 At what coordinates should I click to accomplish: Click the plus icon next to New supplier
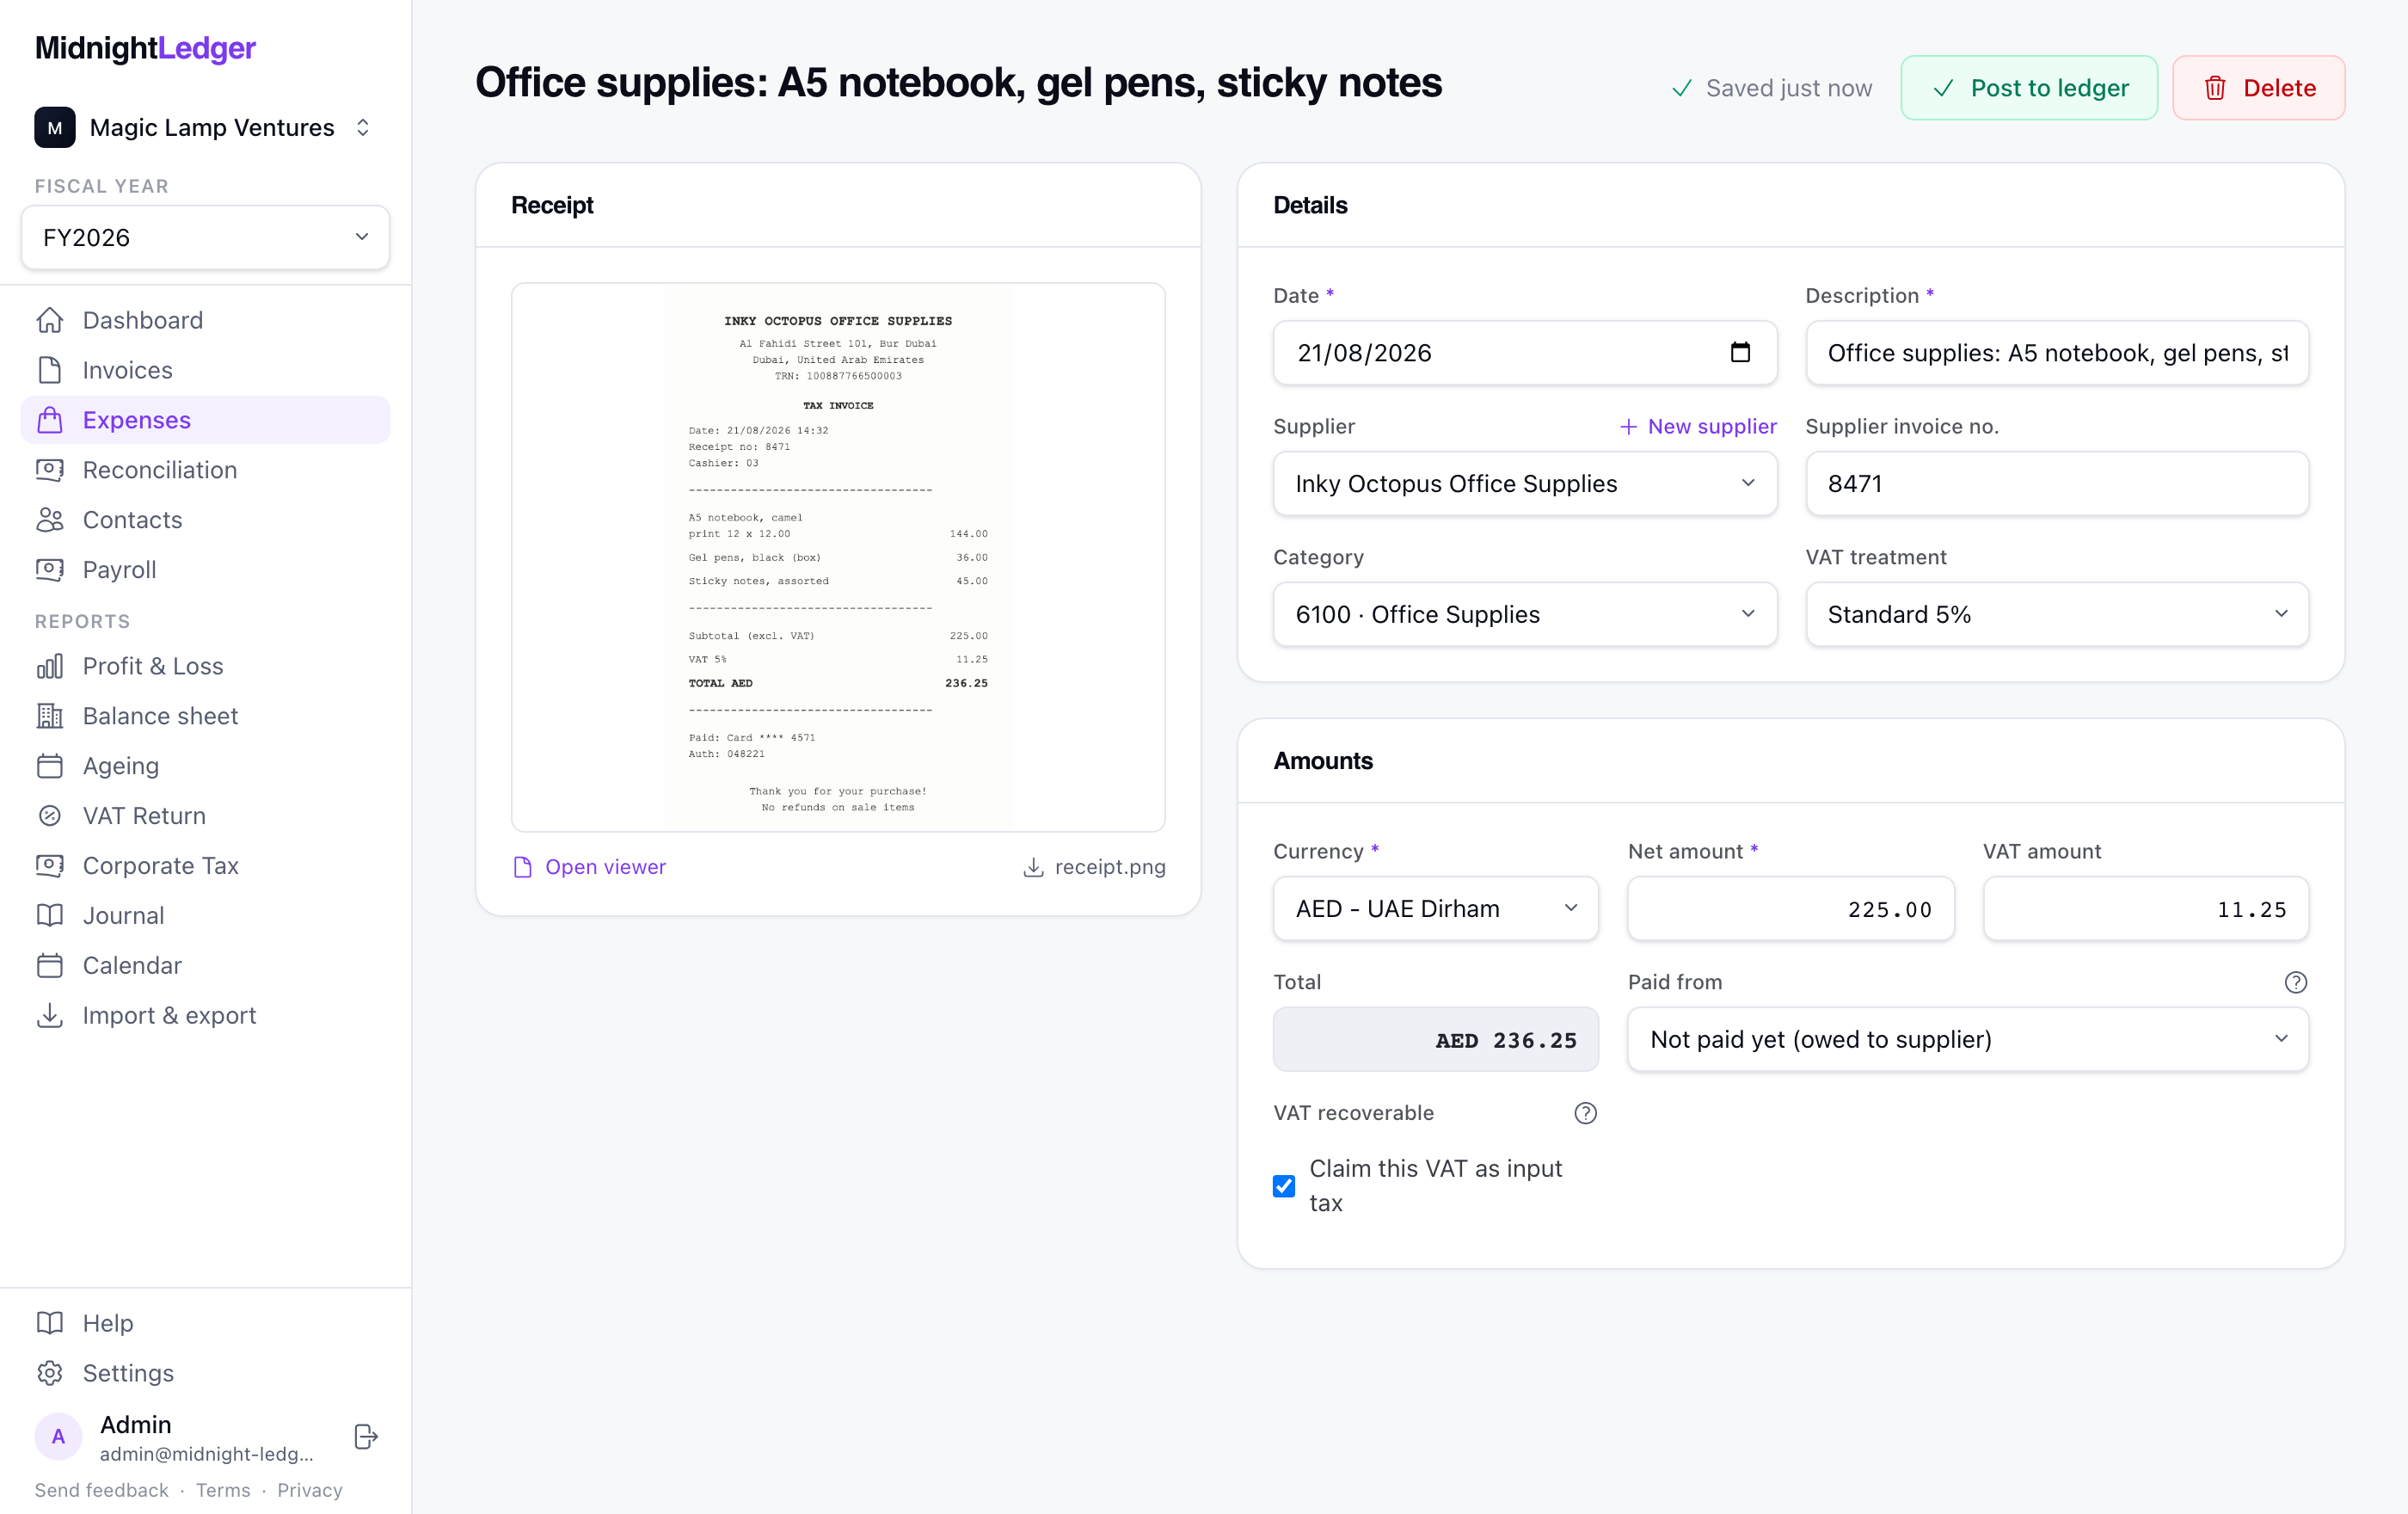tap(1629, 427)
